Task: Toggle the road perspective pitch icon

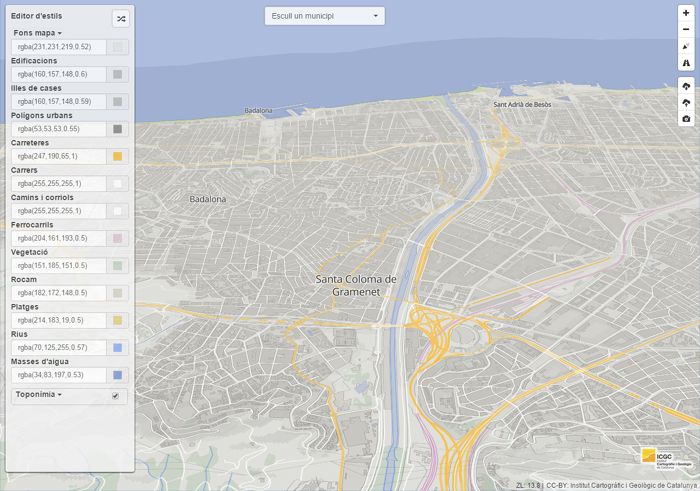Action: click(x=686, y=62)
